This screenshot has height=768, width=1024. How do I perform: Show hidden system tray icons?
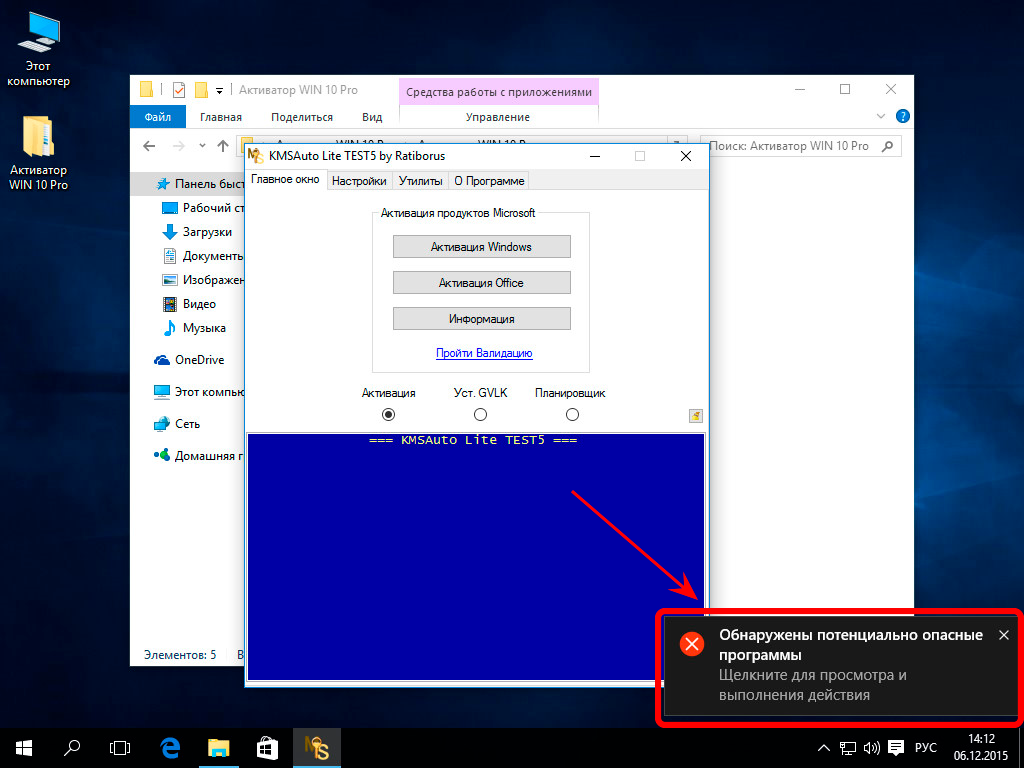(823, 748)
